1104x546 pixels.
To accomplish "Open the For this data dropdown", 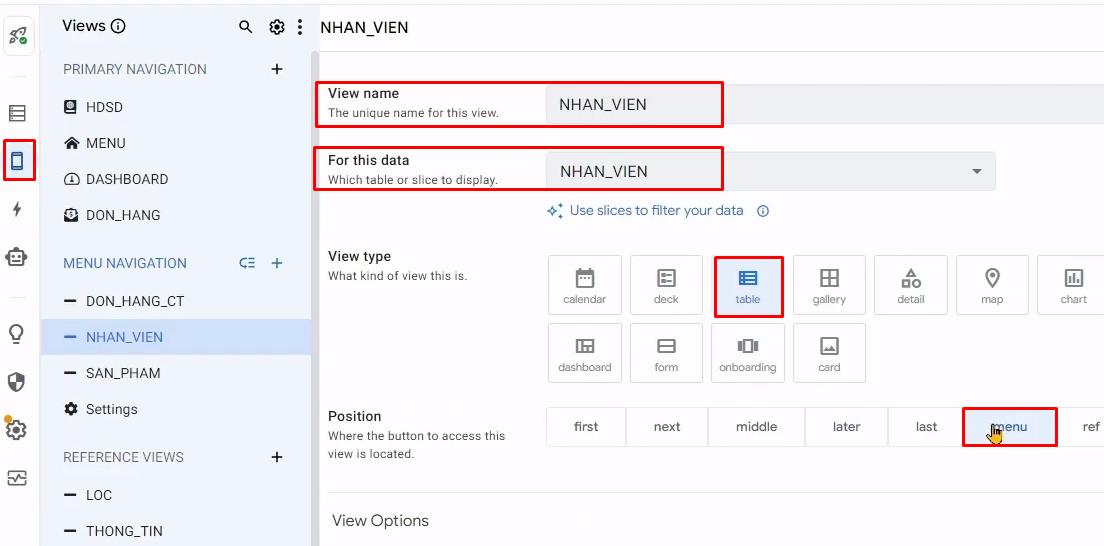I will (770, 171).
